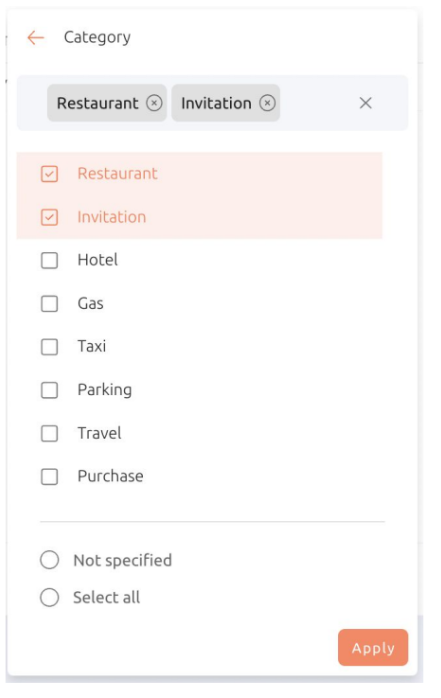
Task: Uncheck the Invitation checkbox
Action: click(x=49, y=217)
